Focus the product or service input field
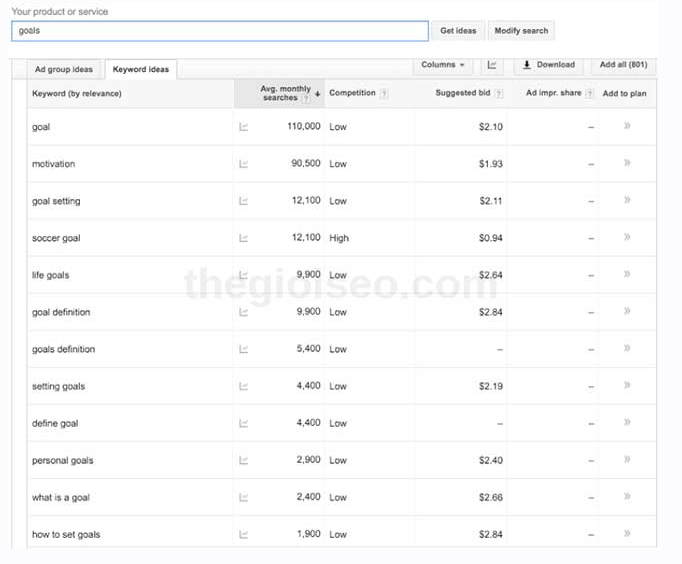The image size is (682, 564). (220, 31)
